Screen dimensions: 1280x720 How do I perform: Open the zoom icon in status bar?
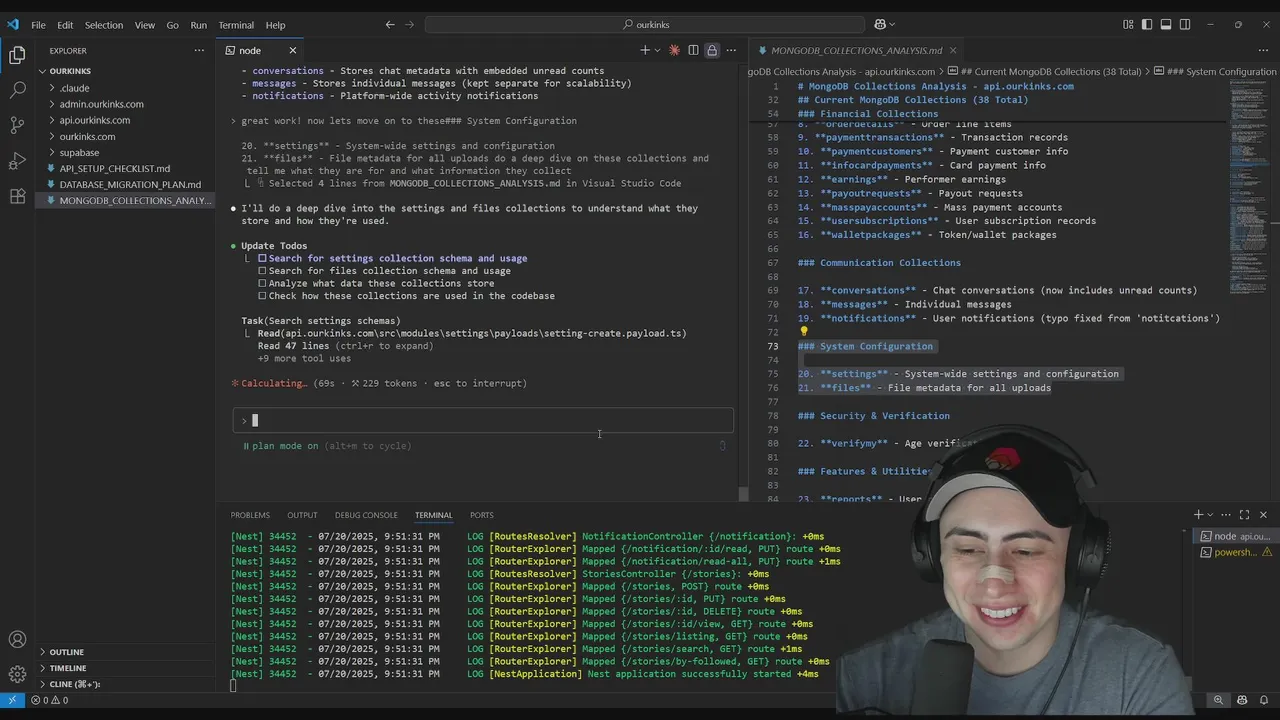(x=1218, y=700)
